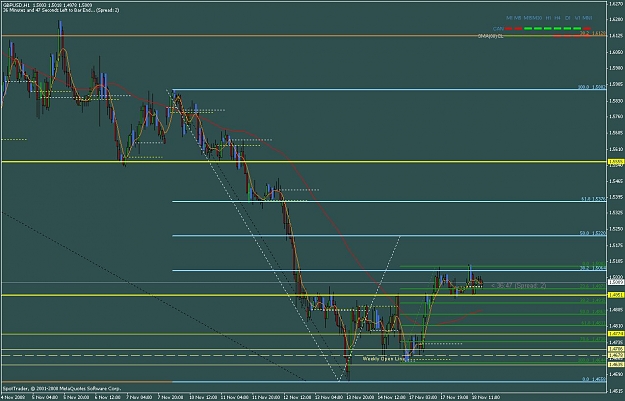Click the yellow 1.4774 price tag

pyautogui.click(x=616, y=333)
